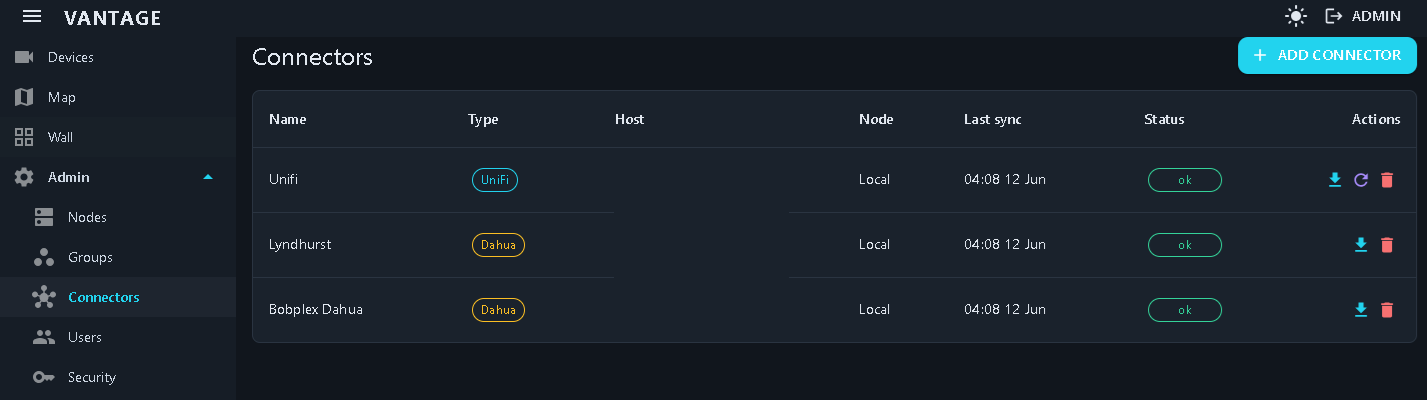Viewport: 1427px width, 400px height.
Task: Open Users under Admin
Action: click(x=118, y=337)
